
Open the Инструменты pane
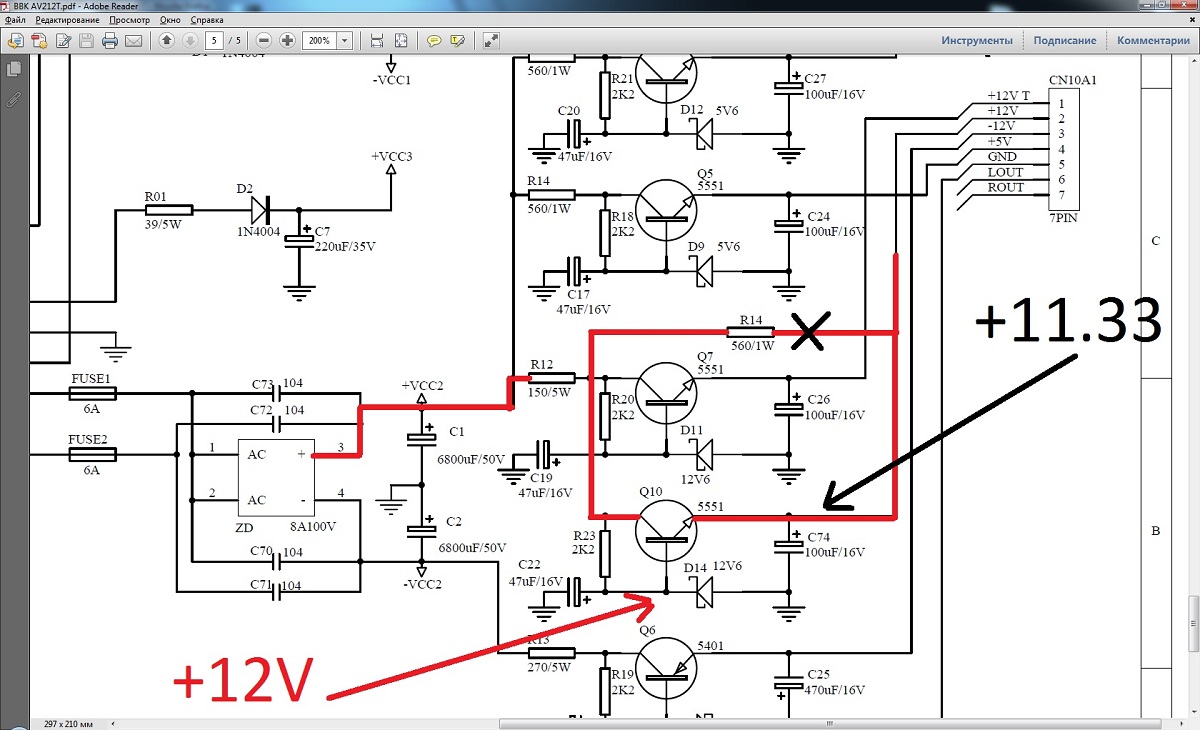(x=976, y=41)
